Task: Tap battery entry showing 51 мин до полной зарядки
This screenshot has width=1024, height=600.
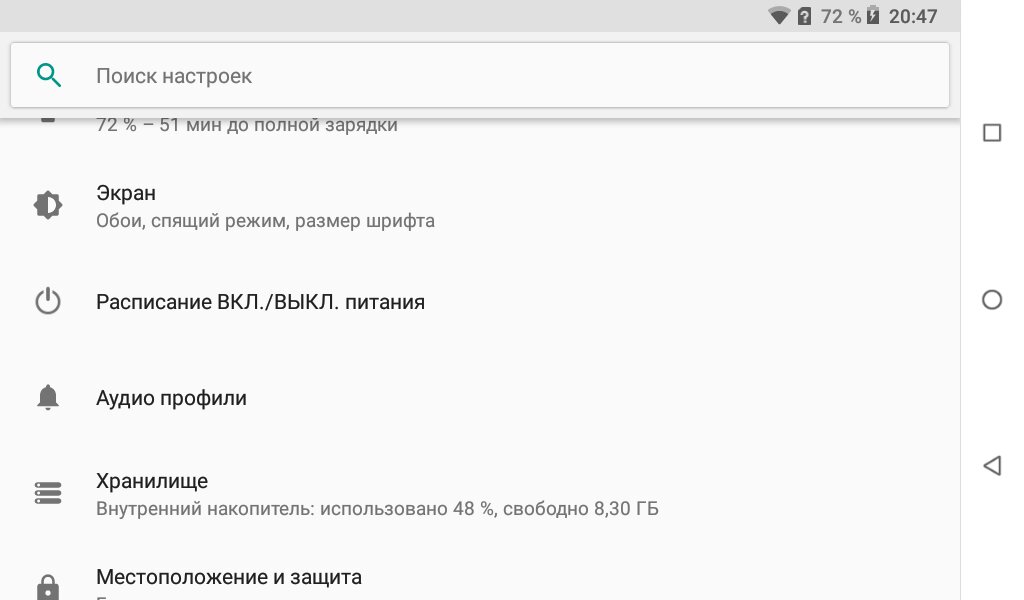Action: (247, 126)
